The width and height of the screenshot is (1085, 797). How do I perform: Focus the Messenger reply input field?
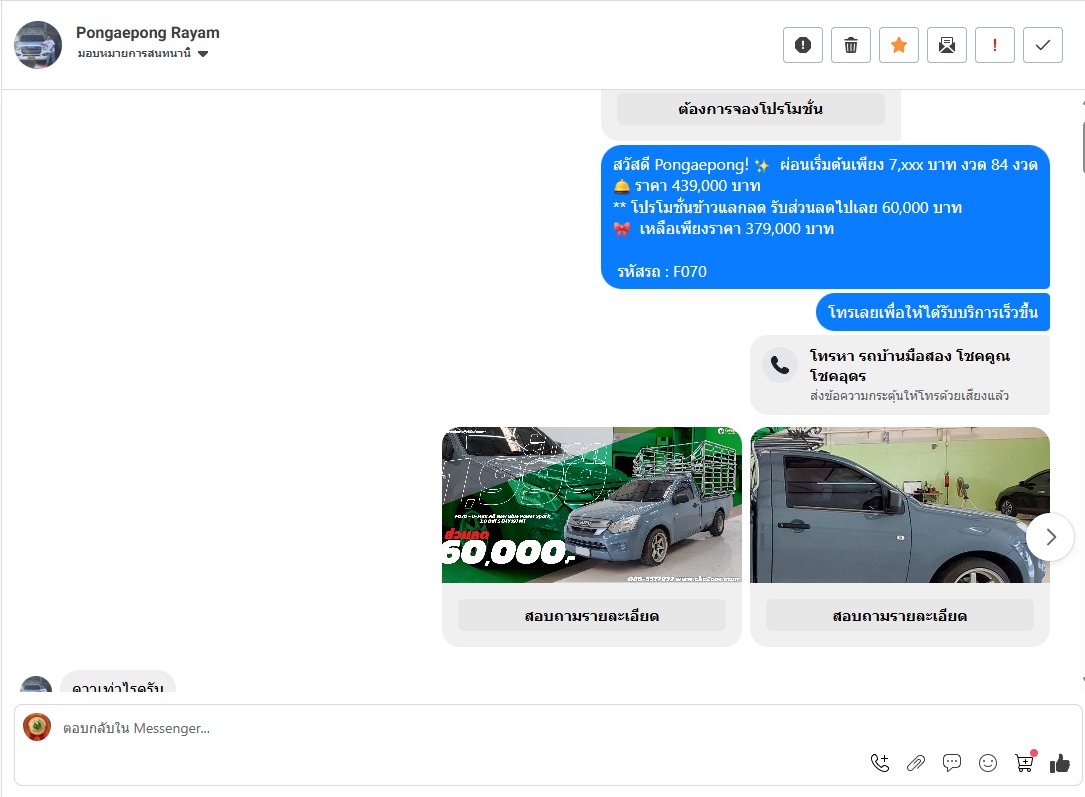click(548, 728)
